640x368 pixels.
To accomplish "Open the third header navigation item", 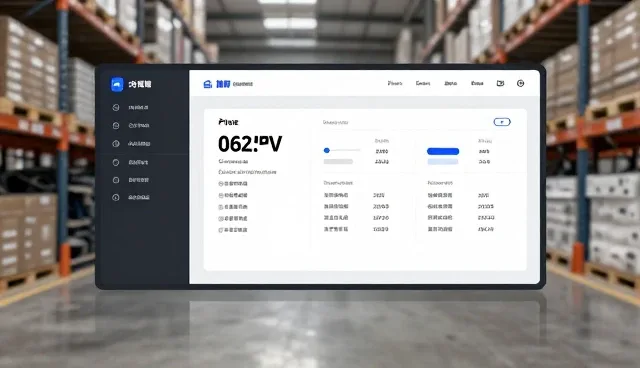I will (x=451, y=83).
